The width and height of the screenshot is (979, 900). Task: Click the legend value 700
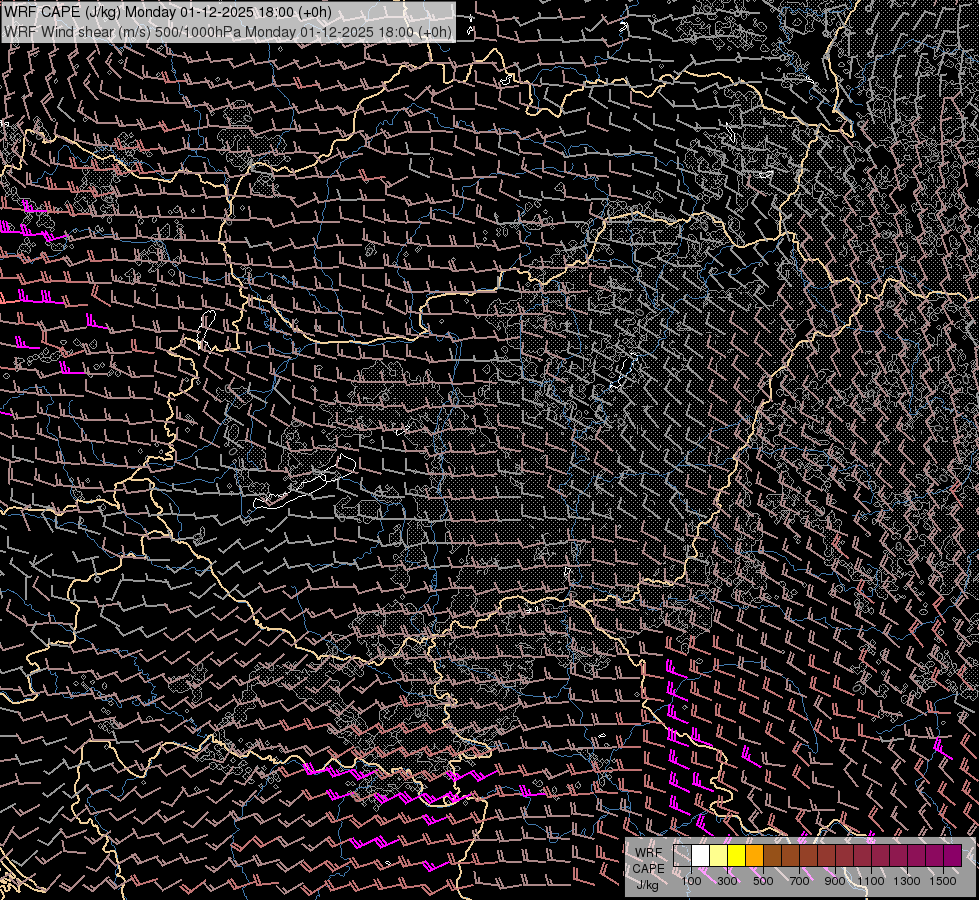(799, 881)
